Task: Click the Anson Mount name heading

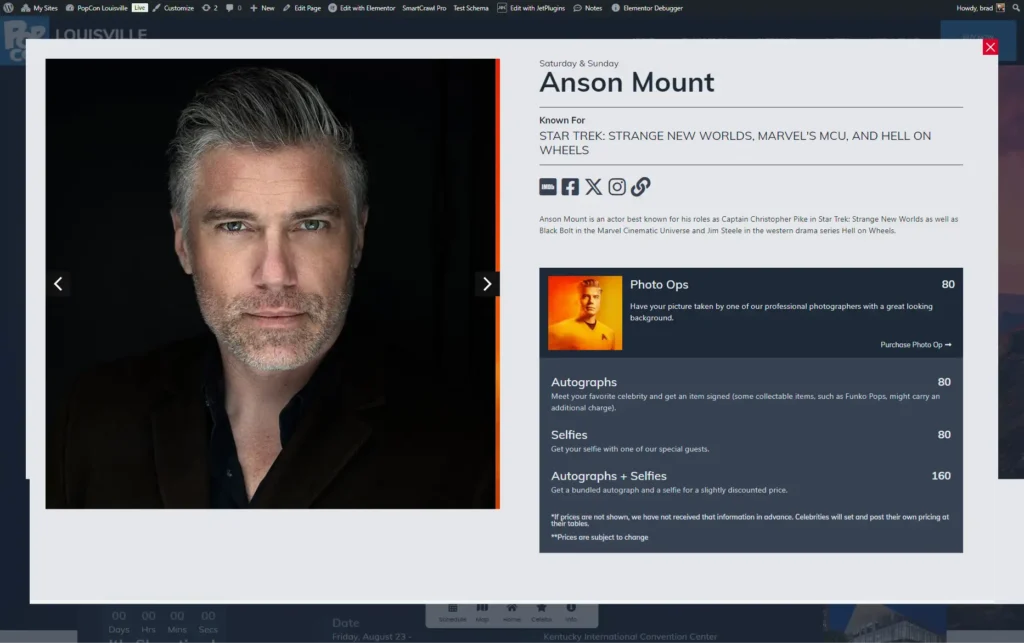Action: (x=626, y=82)
